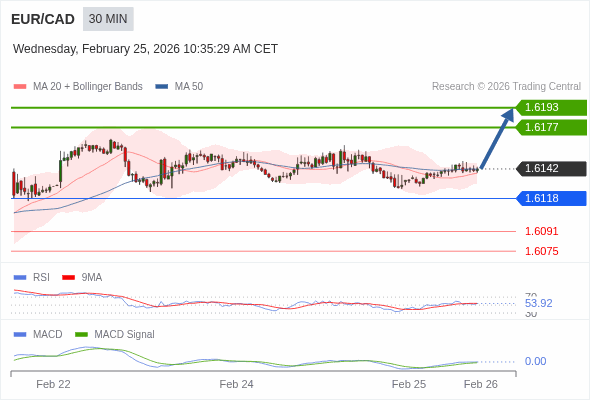The width and height of the screenshot is (590, 400).
Task: Click the 1.6142 current price tag
Action: click(551, 169)
